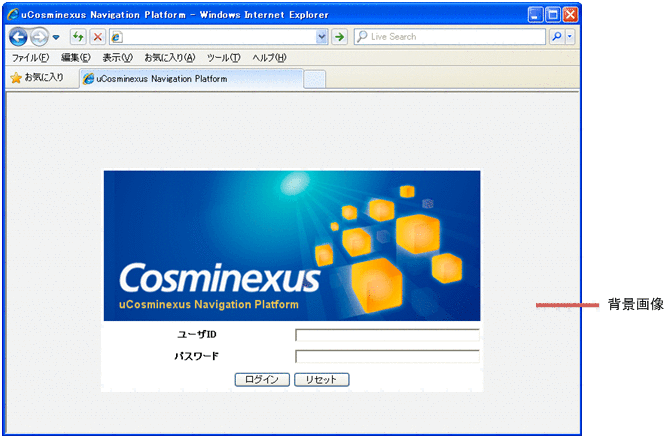Image resolution: width=667 pixels, height=440 pixels.
Task: Click the Cosminexus banner image
Action: click(292, 246)
